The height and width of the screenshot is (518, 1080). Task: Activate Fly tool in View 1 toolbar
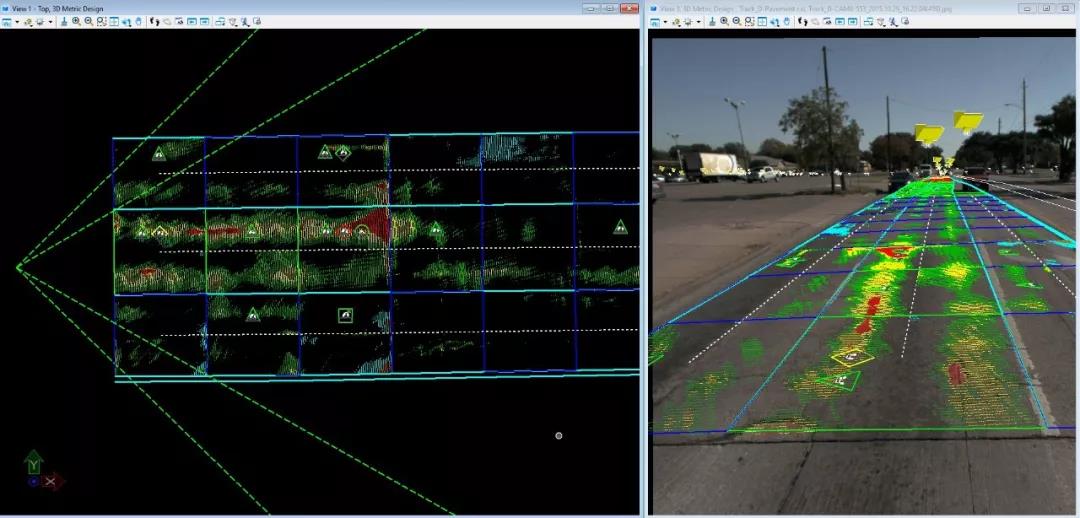[167, 21]
